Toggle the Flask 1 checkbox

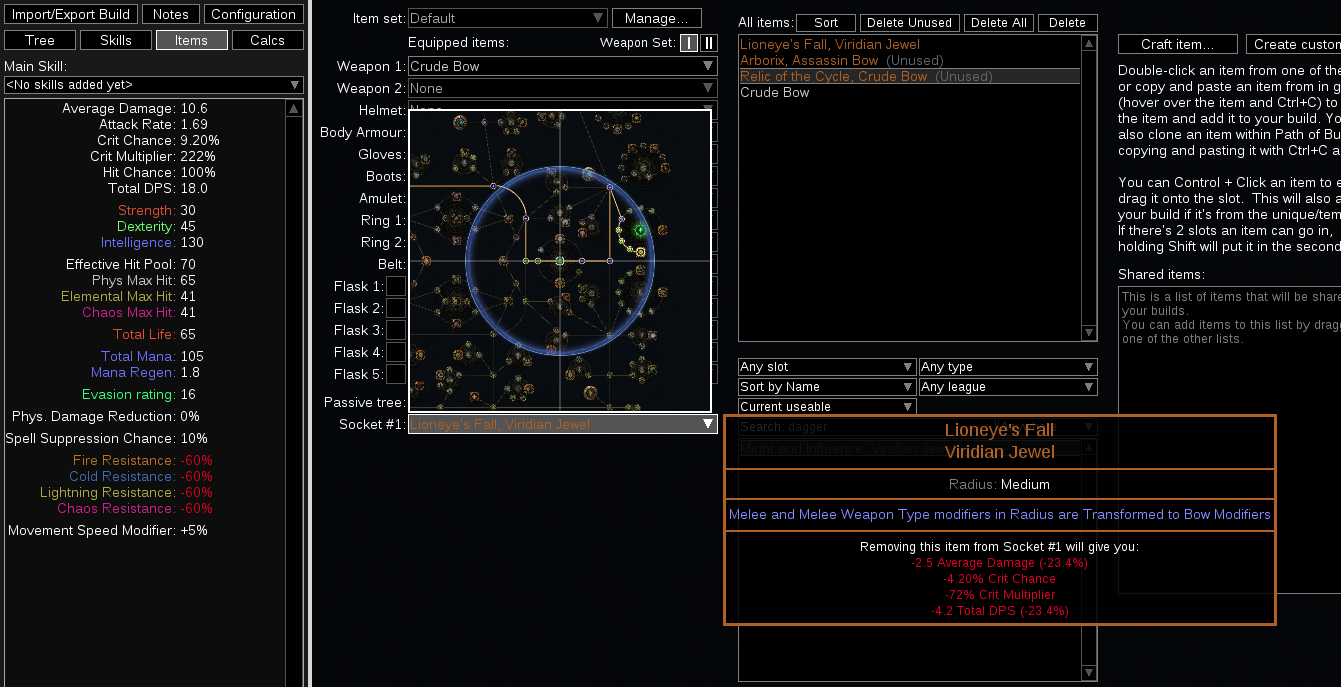[x=396, y=286]
